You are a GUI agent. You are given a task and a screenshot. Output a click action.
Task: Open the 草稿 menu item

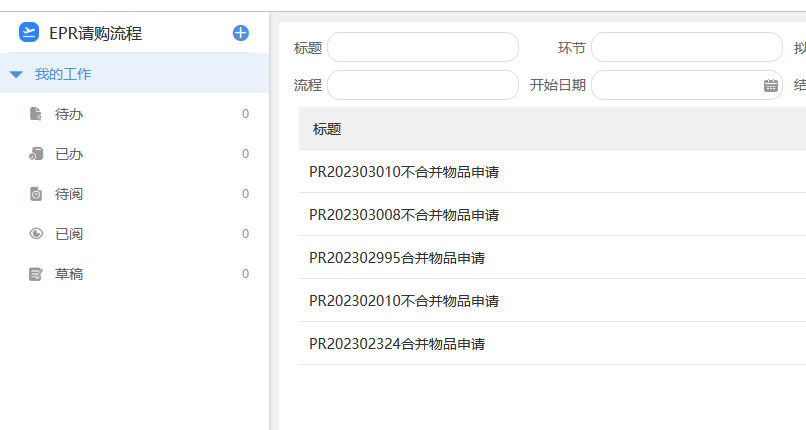[x=69, y=274]
